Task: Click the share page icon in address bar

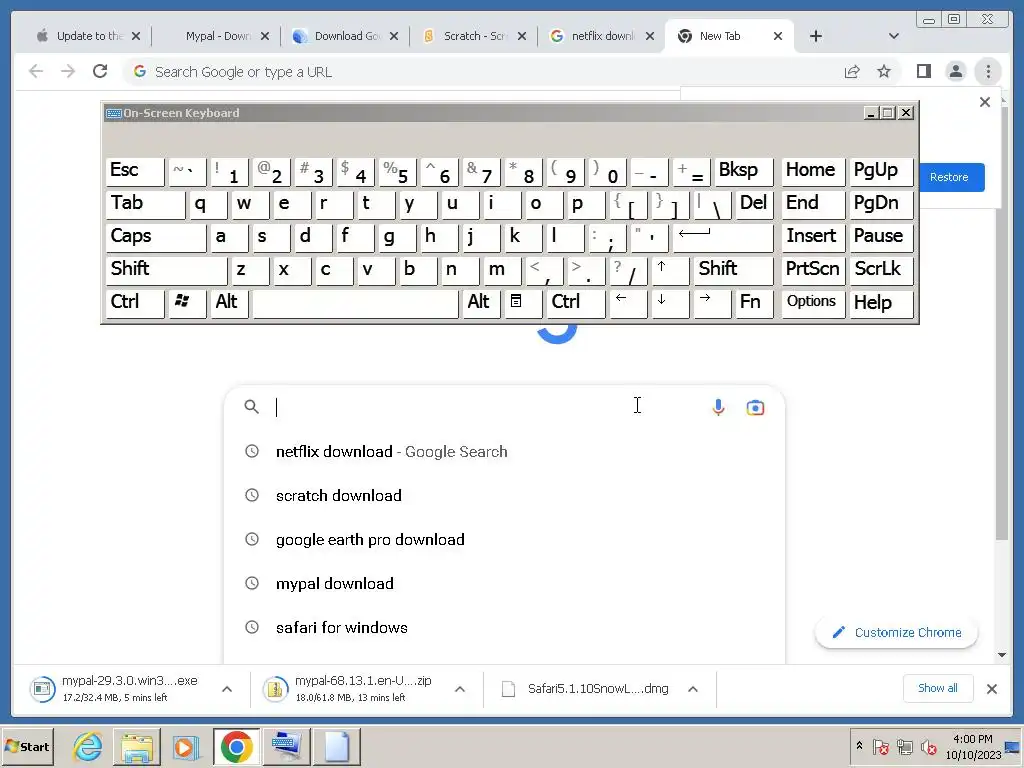Action: coord(852,72)
